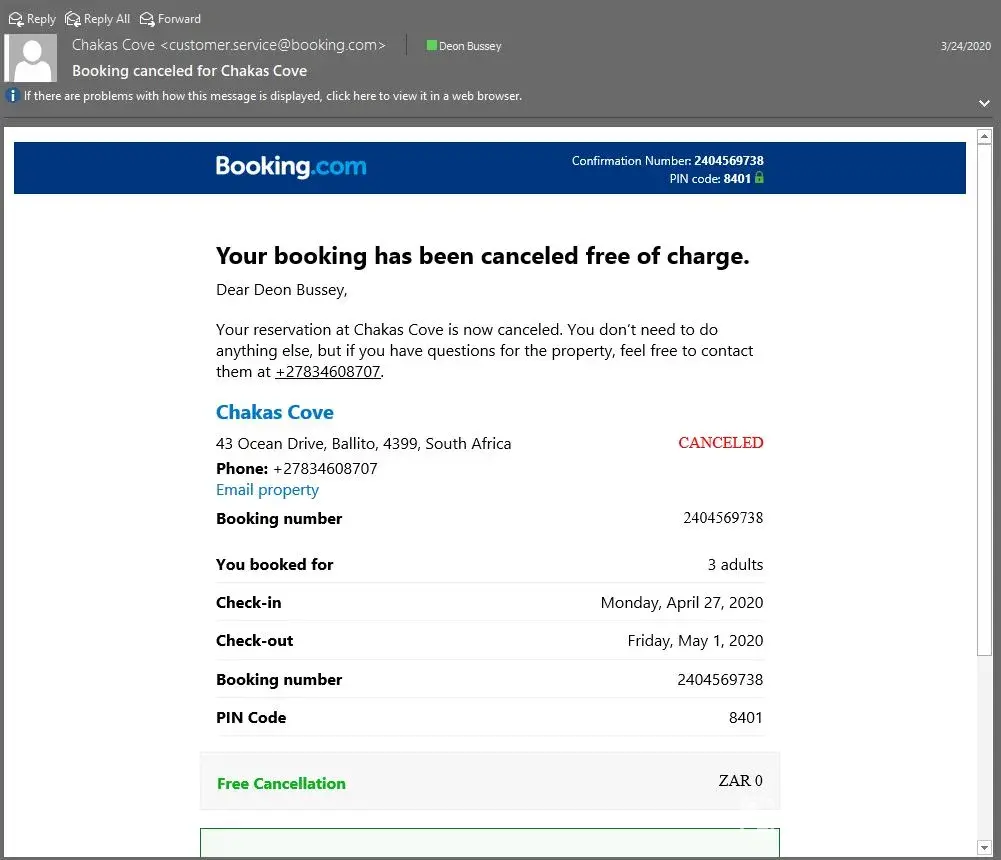1001x860 pixels.
Task: Open the Chakas Cove property link
Action: [x=275, y=412]
